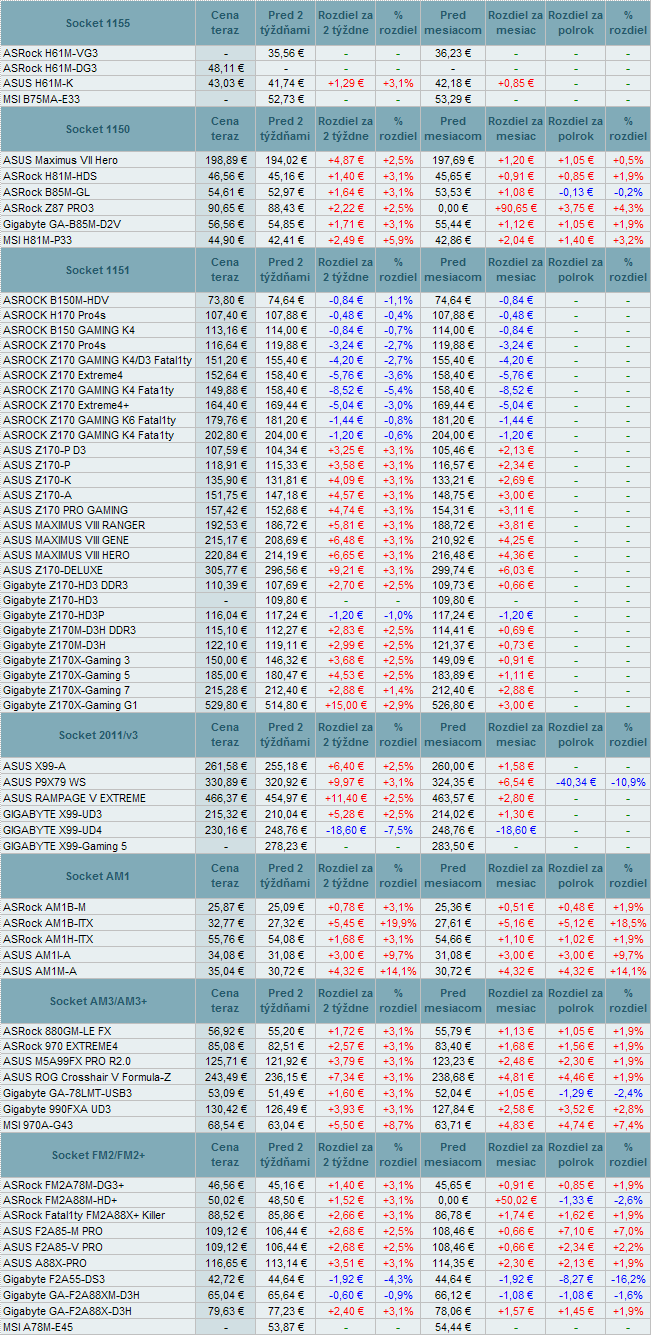Select the ASRock H61M-VG3 row name
The image size is (651, 1335).
coord(50,52)
